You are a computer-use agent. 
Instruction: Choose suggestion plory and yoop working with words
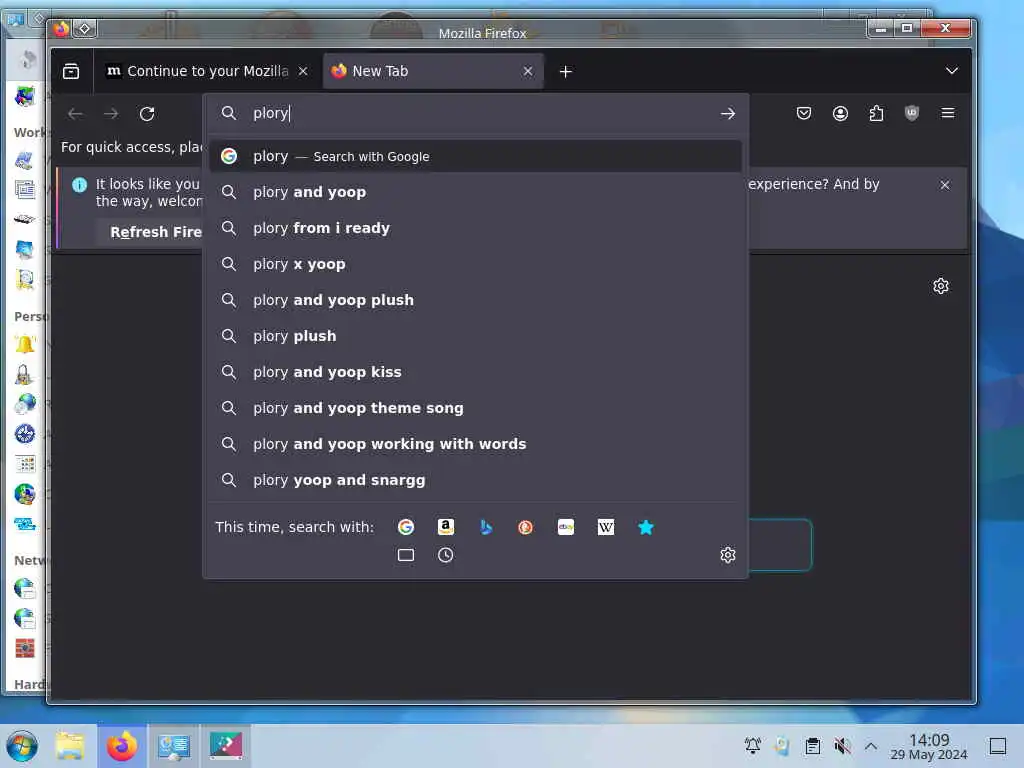(x=475, y=443)
